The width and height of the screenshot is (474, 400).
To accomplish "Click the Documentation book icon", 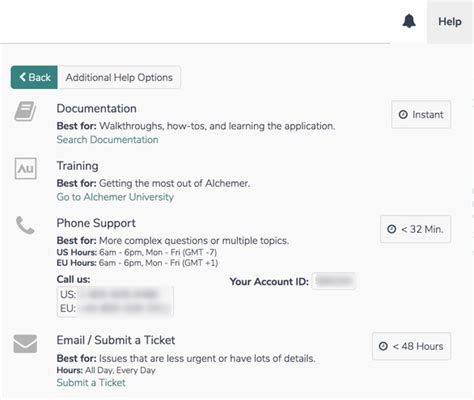I will point(25,111).
